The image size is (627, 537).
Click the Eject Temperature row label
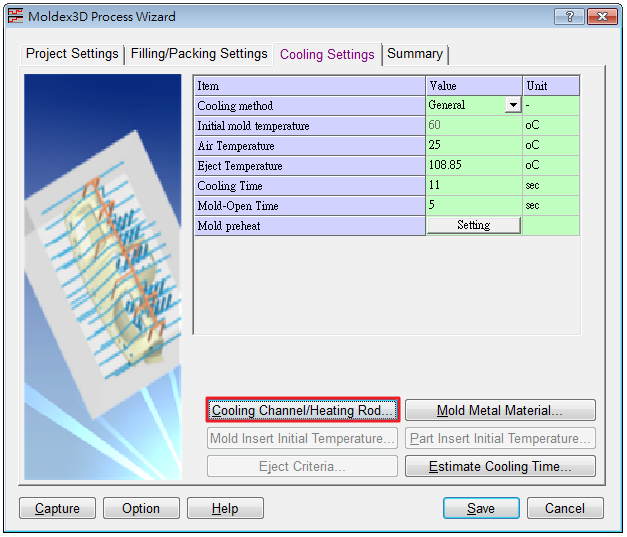click(310, 166)
